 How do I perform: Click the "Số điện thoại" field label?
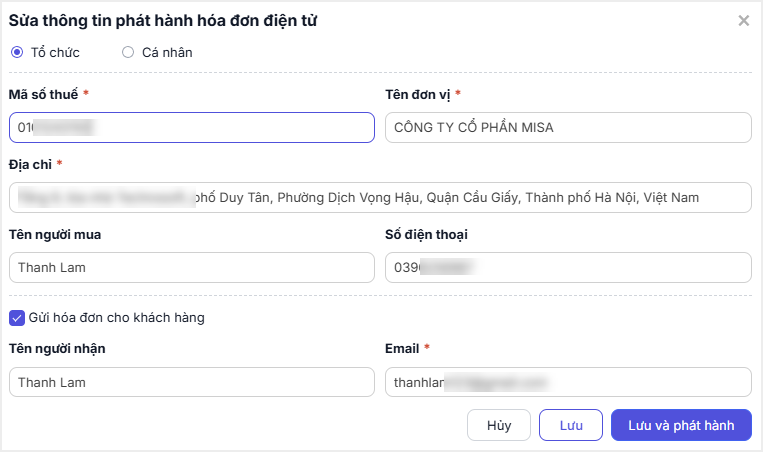[427, 234]
